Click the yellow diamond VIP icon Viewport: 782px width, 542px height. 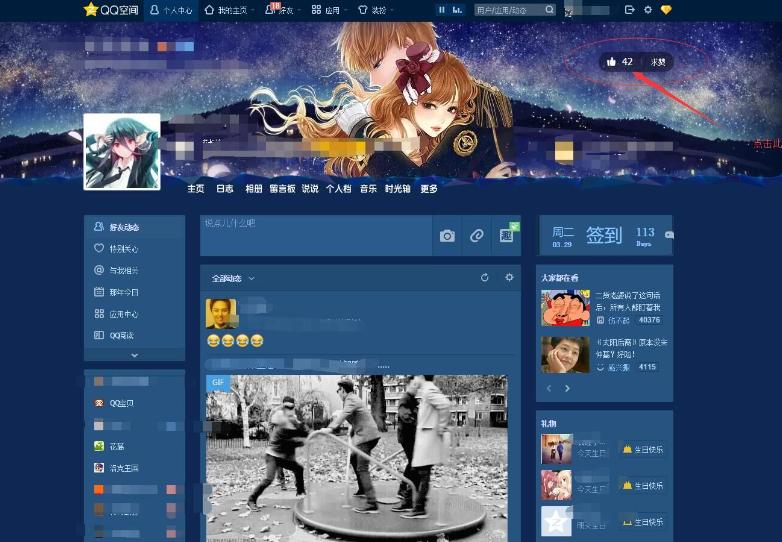[666, 9]
